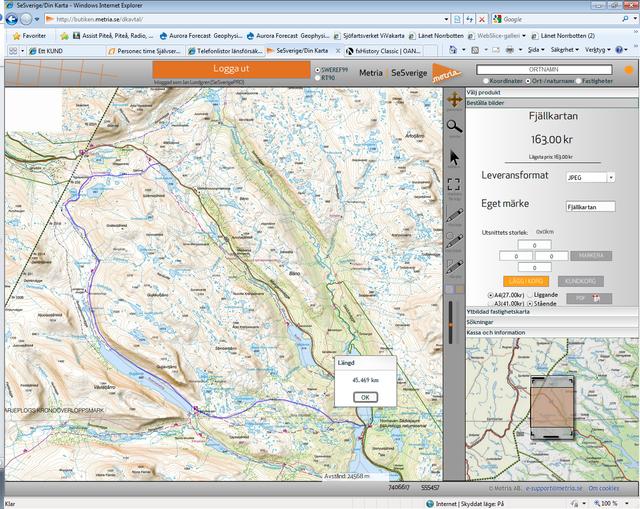Viewport: 640px width, 509px height.
Task: Select the arrow pointer tool
Action: pyautogui.click(x=454, y=157)
